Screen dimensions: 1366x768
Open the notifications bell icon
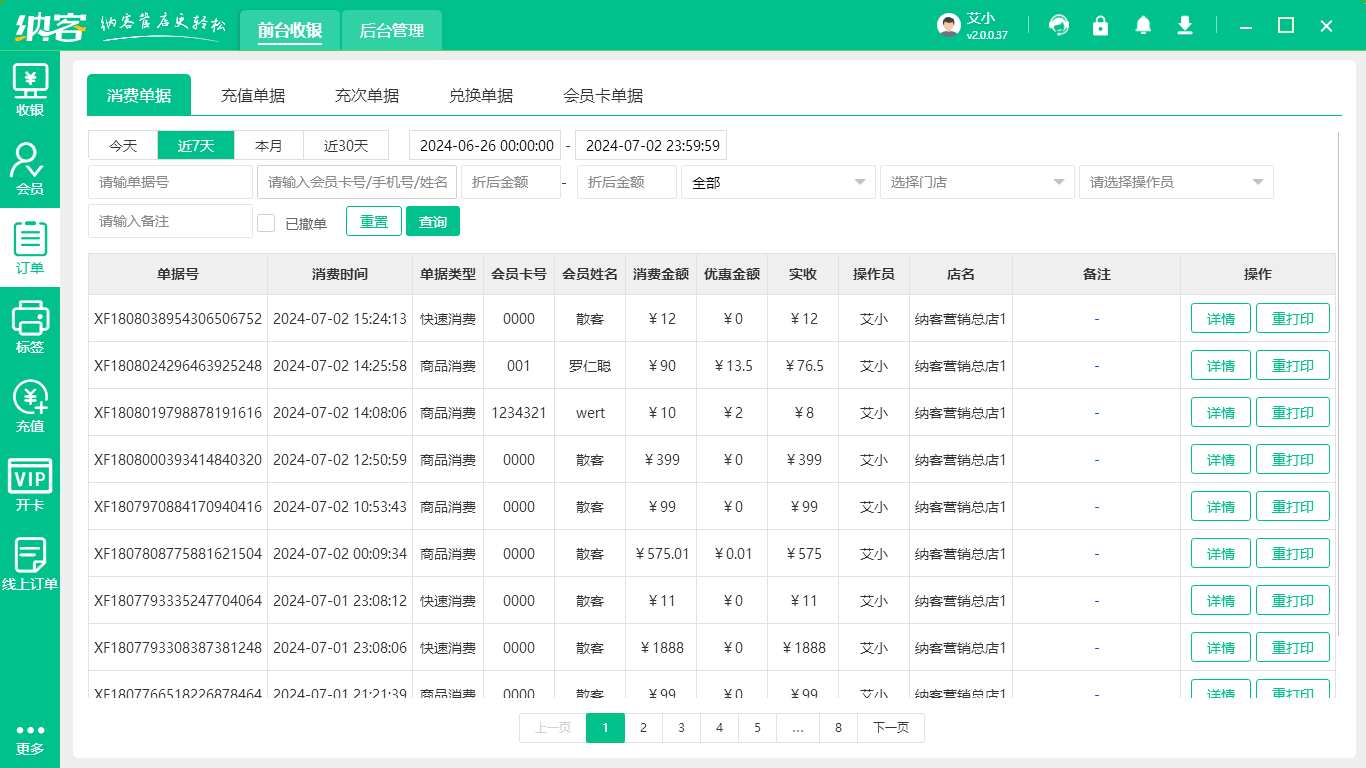point(1143,25)
